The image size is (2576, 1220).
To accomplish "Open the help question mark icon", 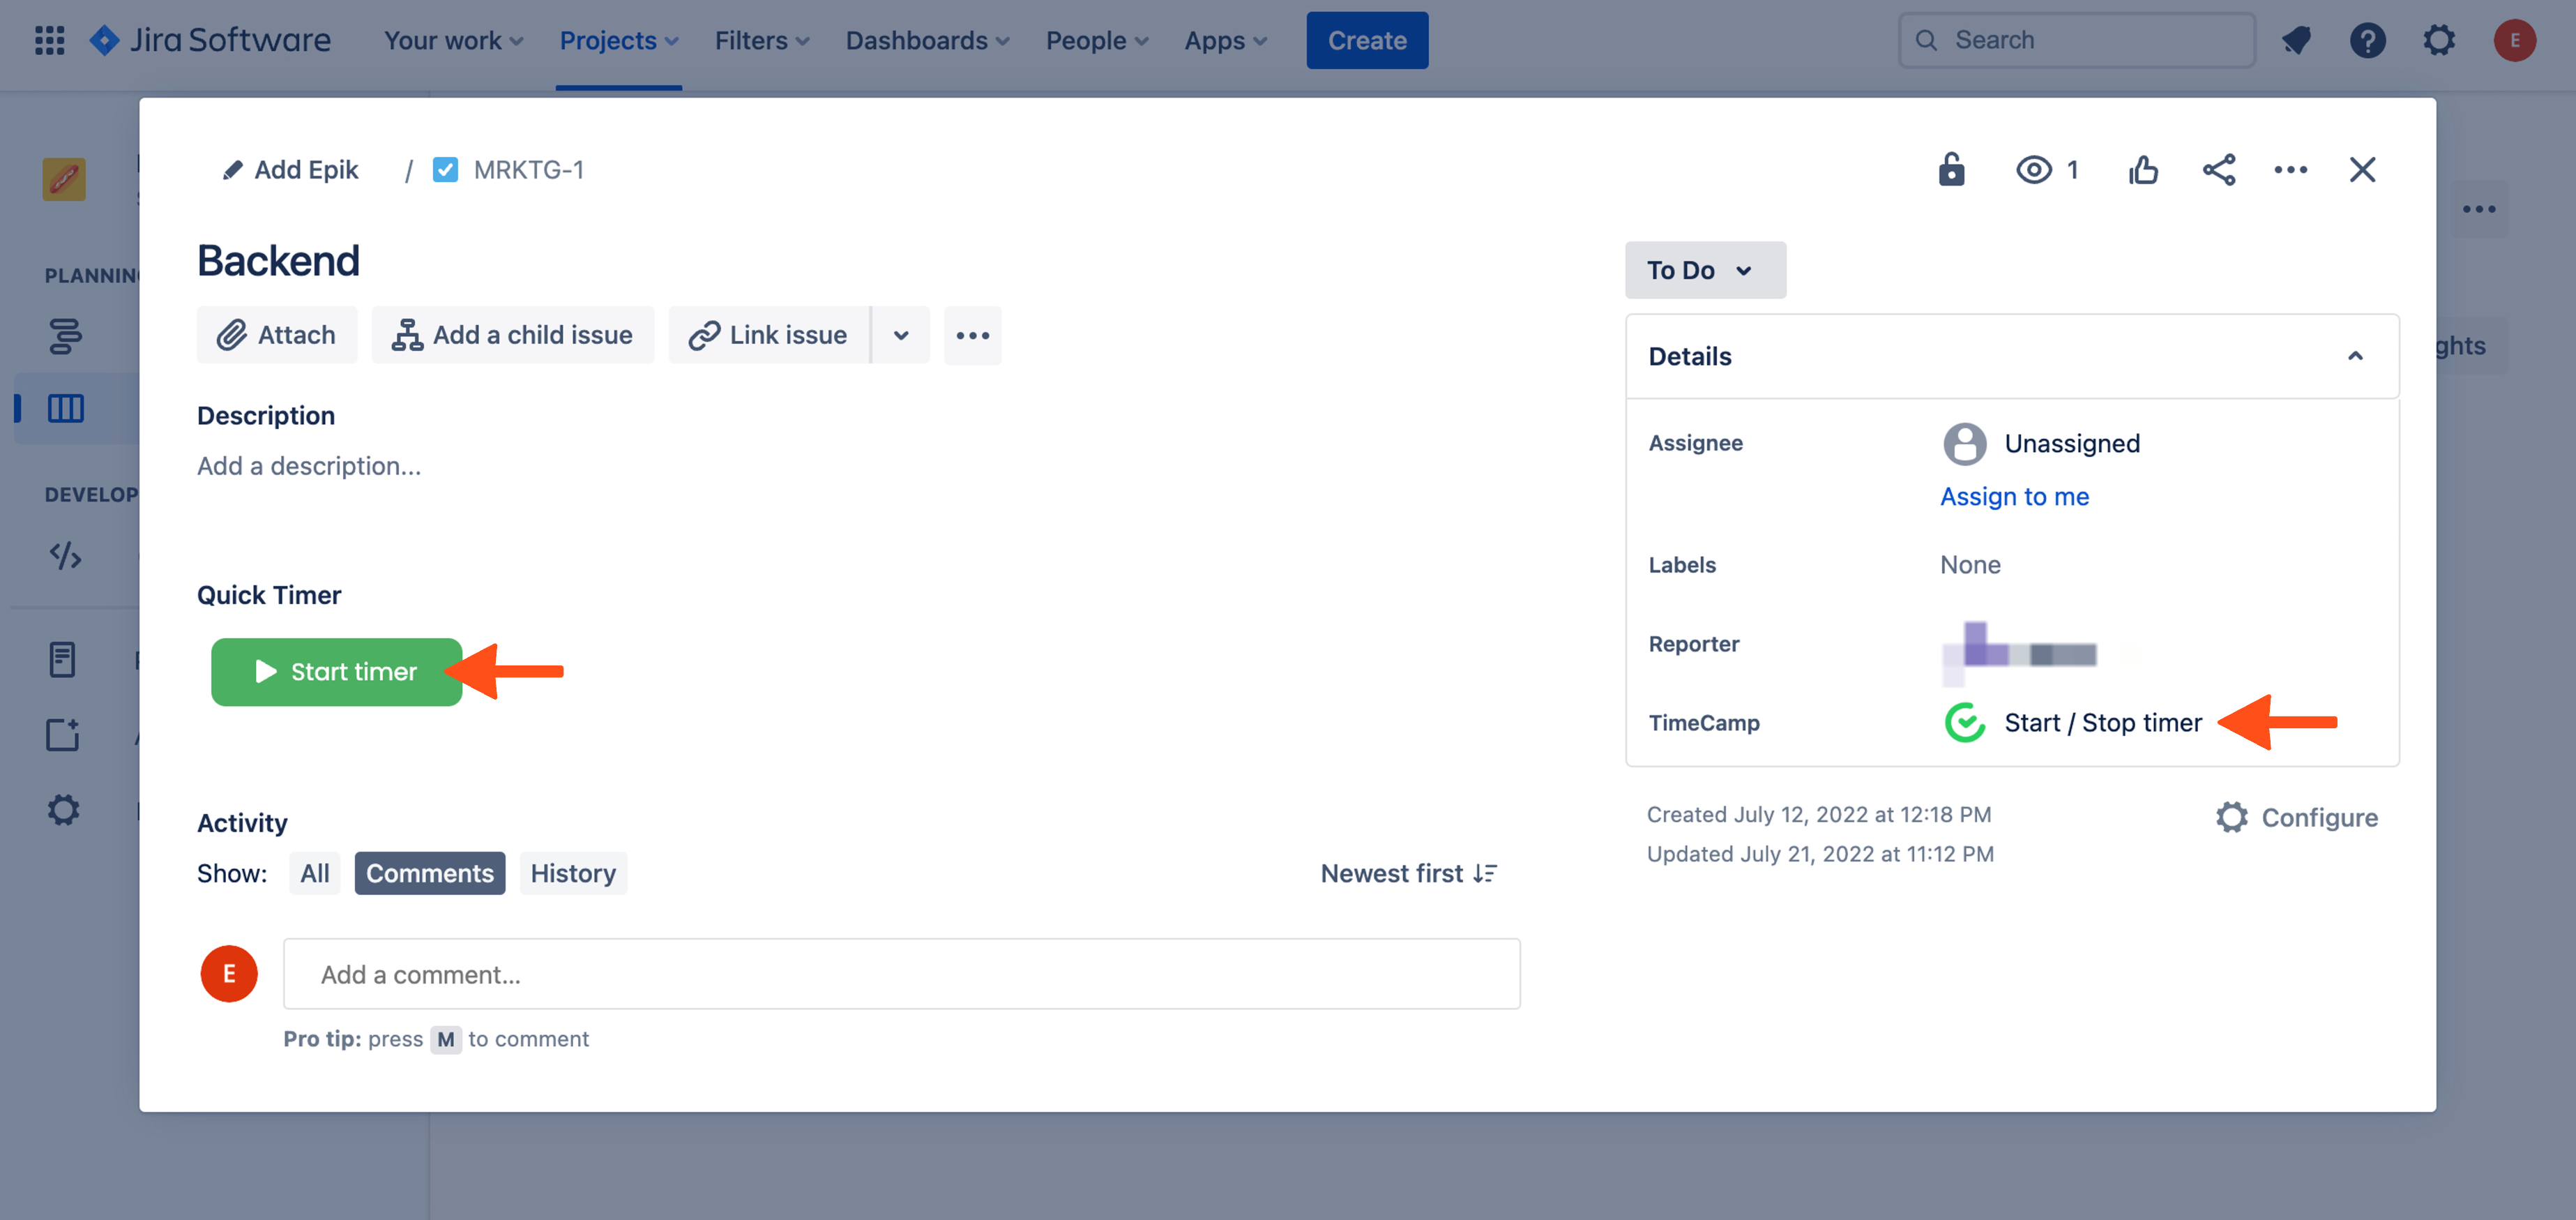I will (x=2367, y=41).
